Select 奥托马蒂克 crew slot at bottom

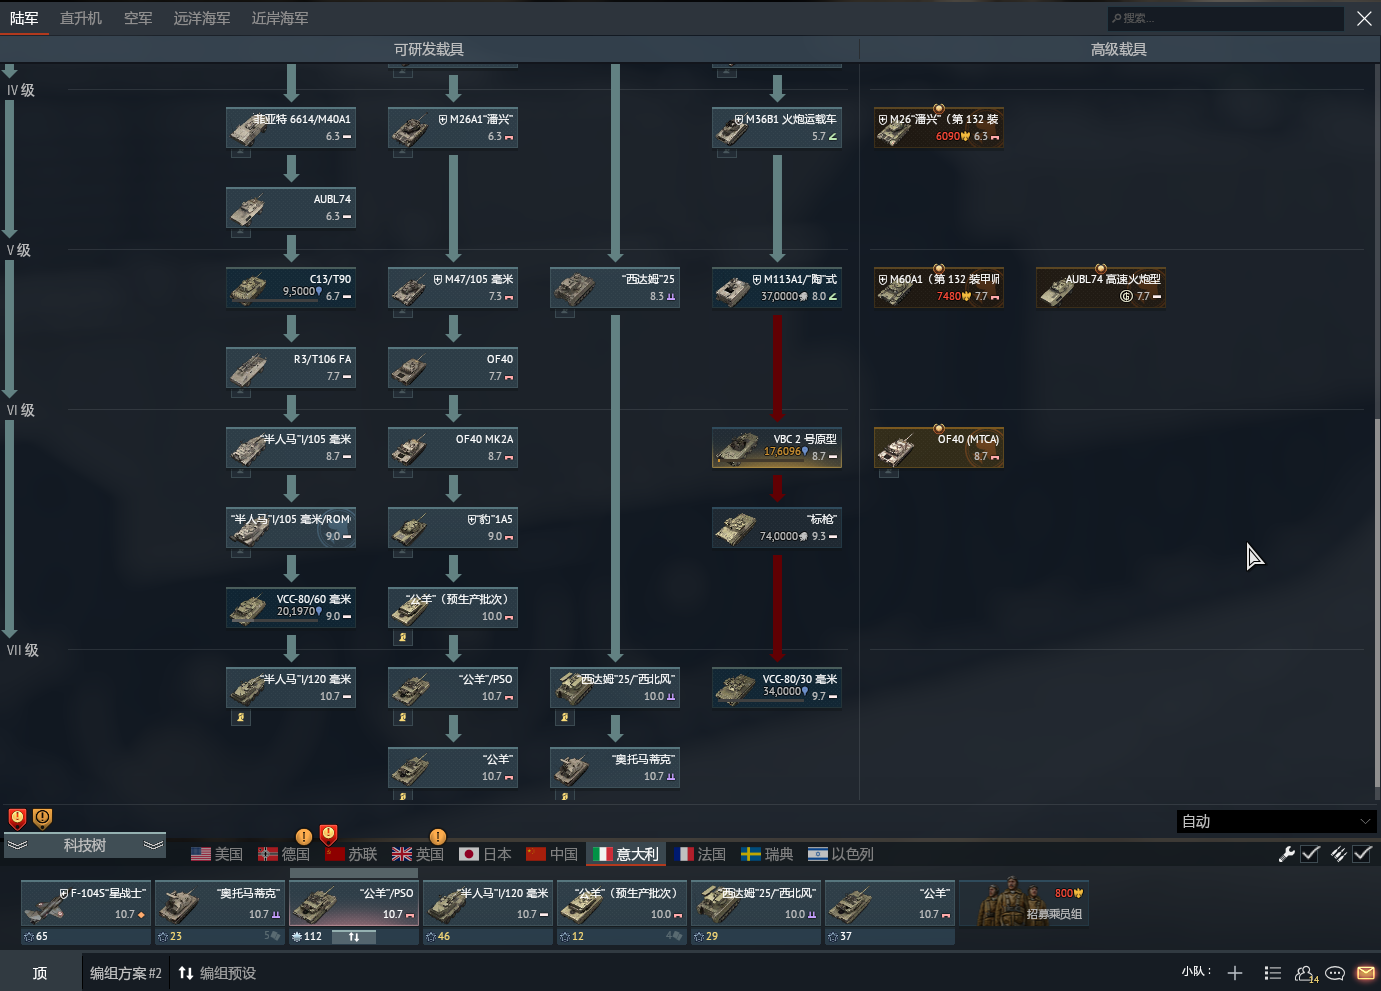(x=220, y=904)
